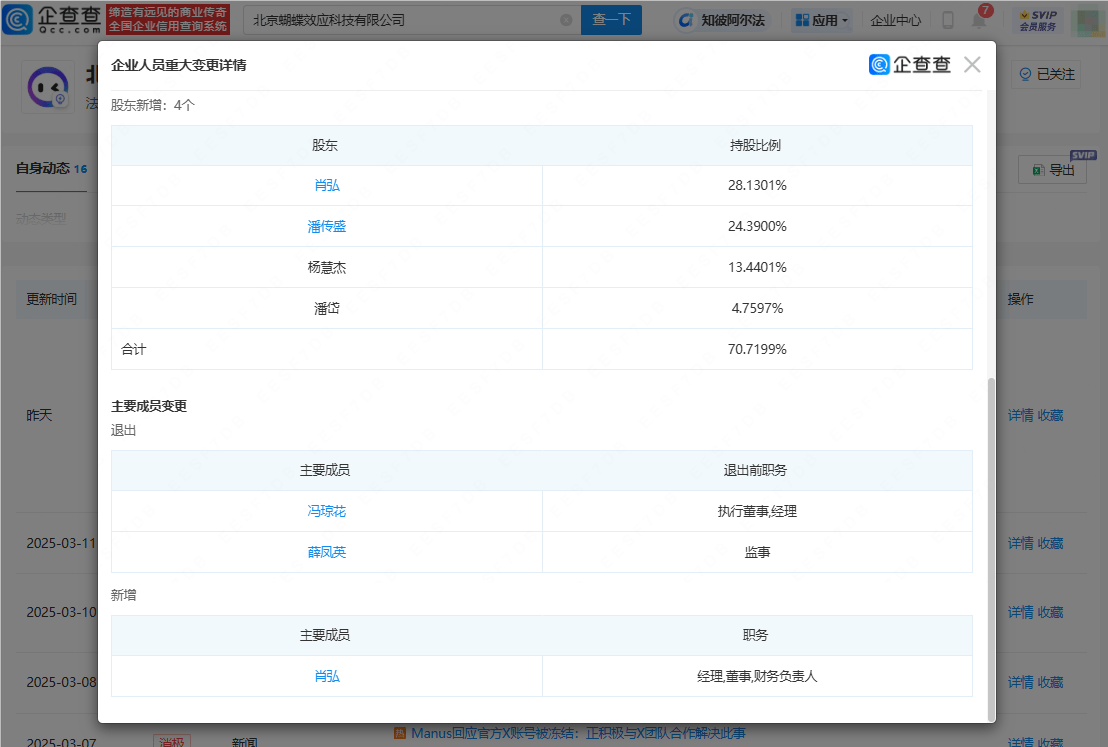The height and width of the screenshot is (747, 1108).
Task: Click the dialog's vertical scrollbar
Action: pos(991,548)
